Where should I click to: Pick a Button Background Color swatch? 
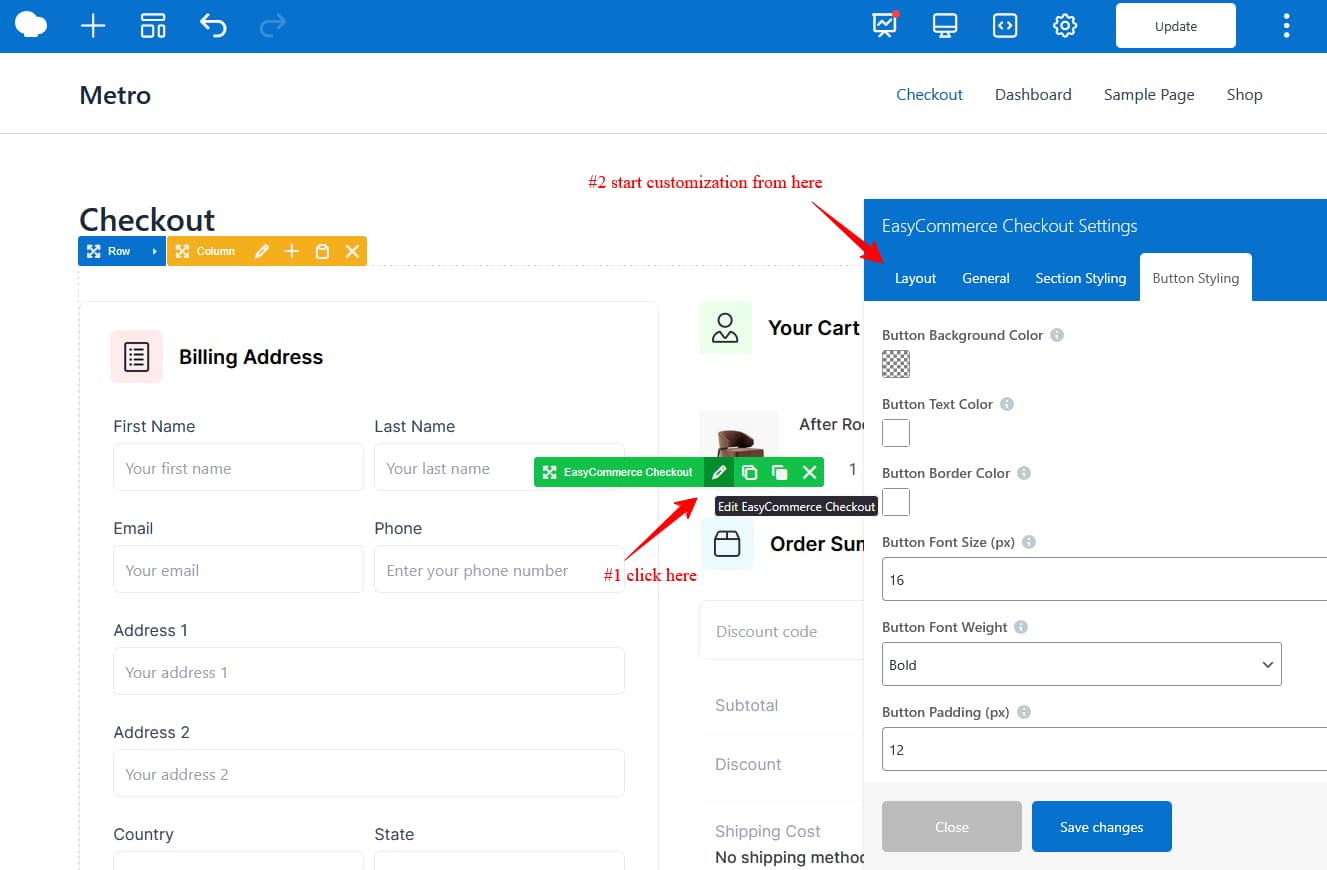(x=895, y=363)
